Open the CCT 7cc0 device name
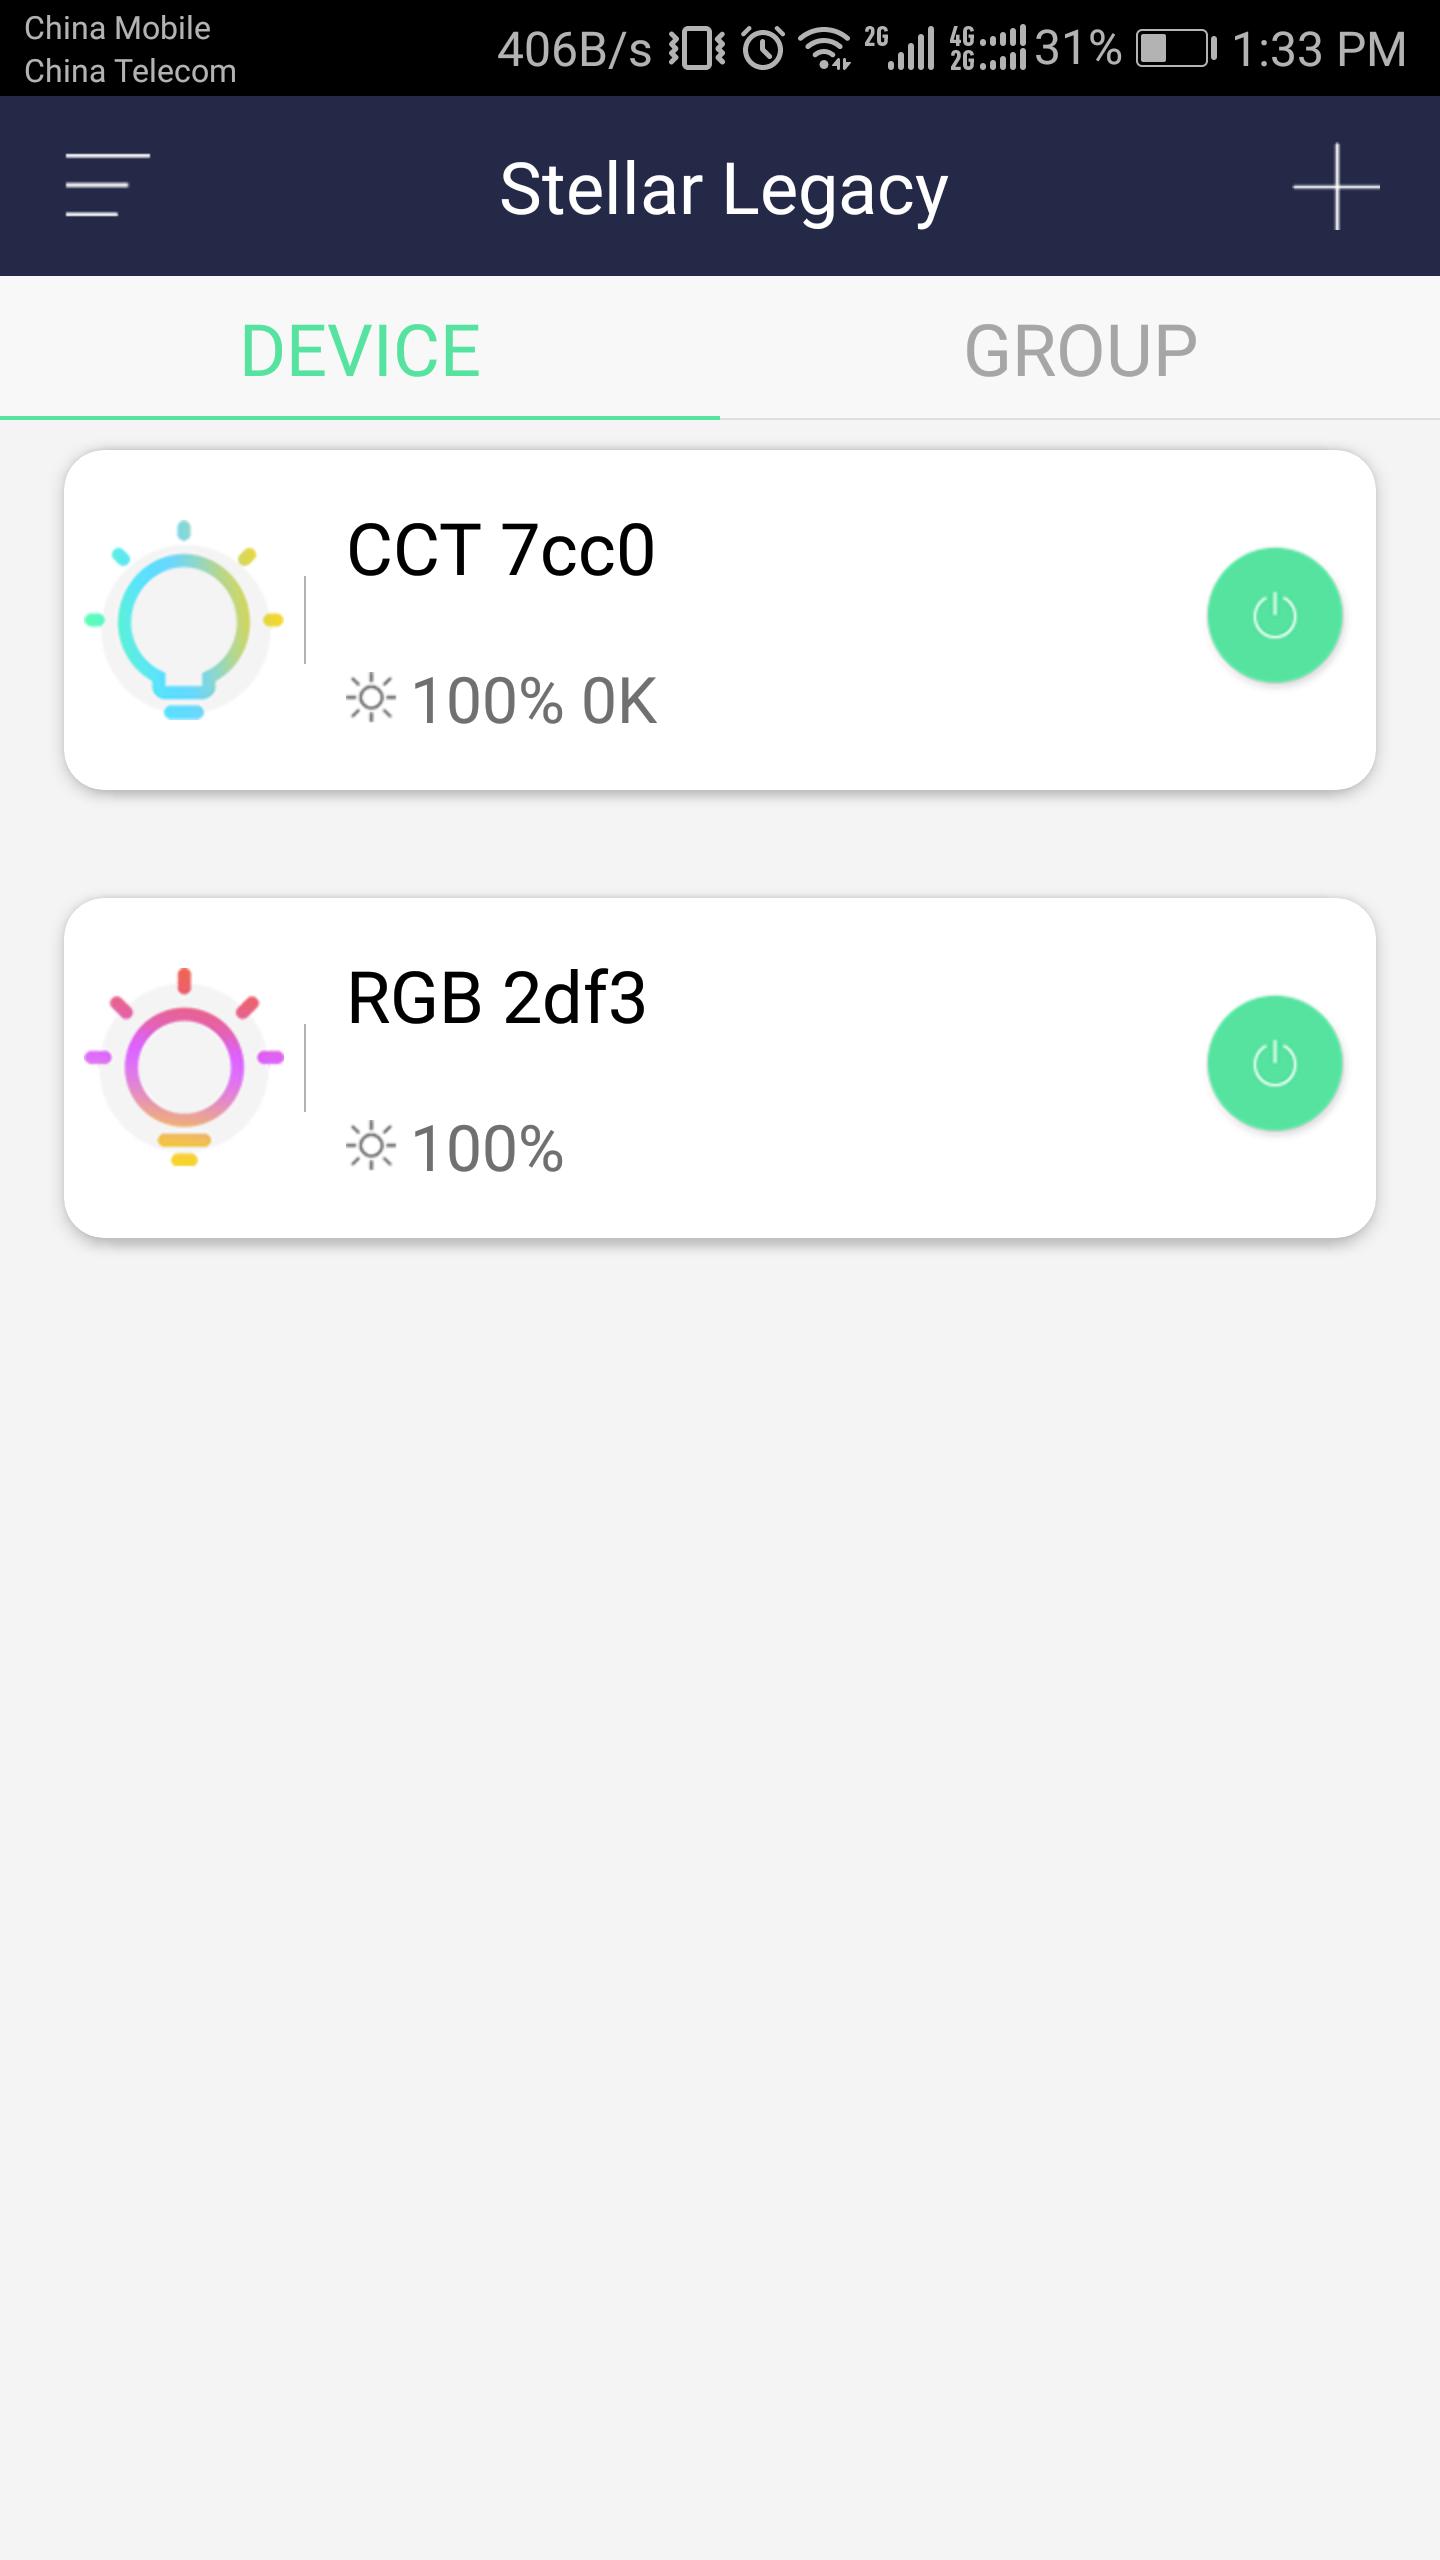 500,550
